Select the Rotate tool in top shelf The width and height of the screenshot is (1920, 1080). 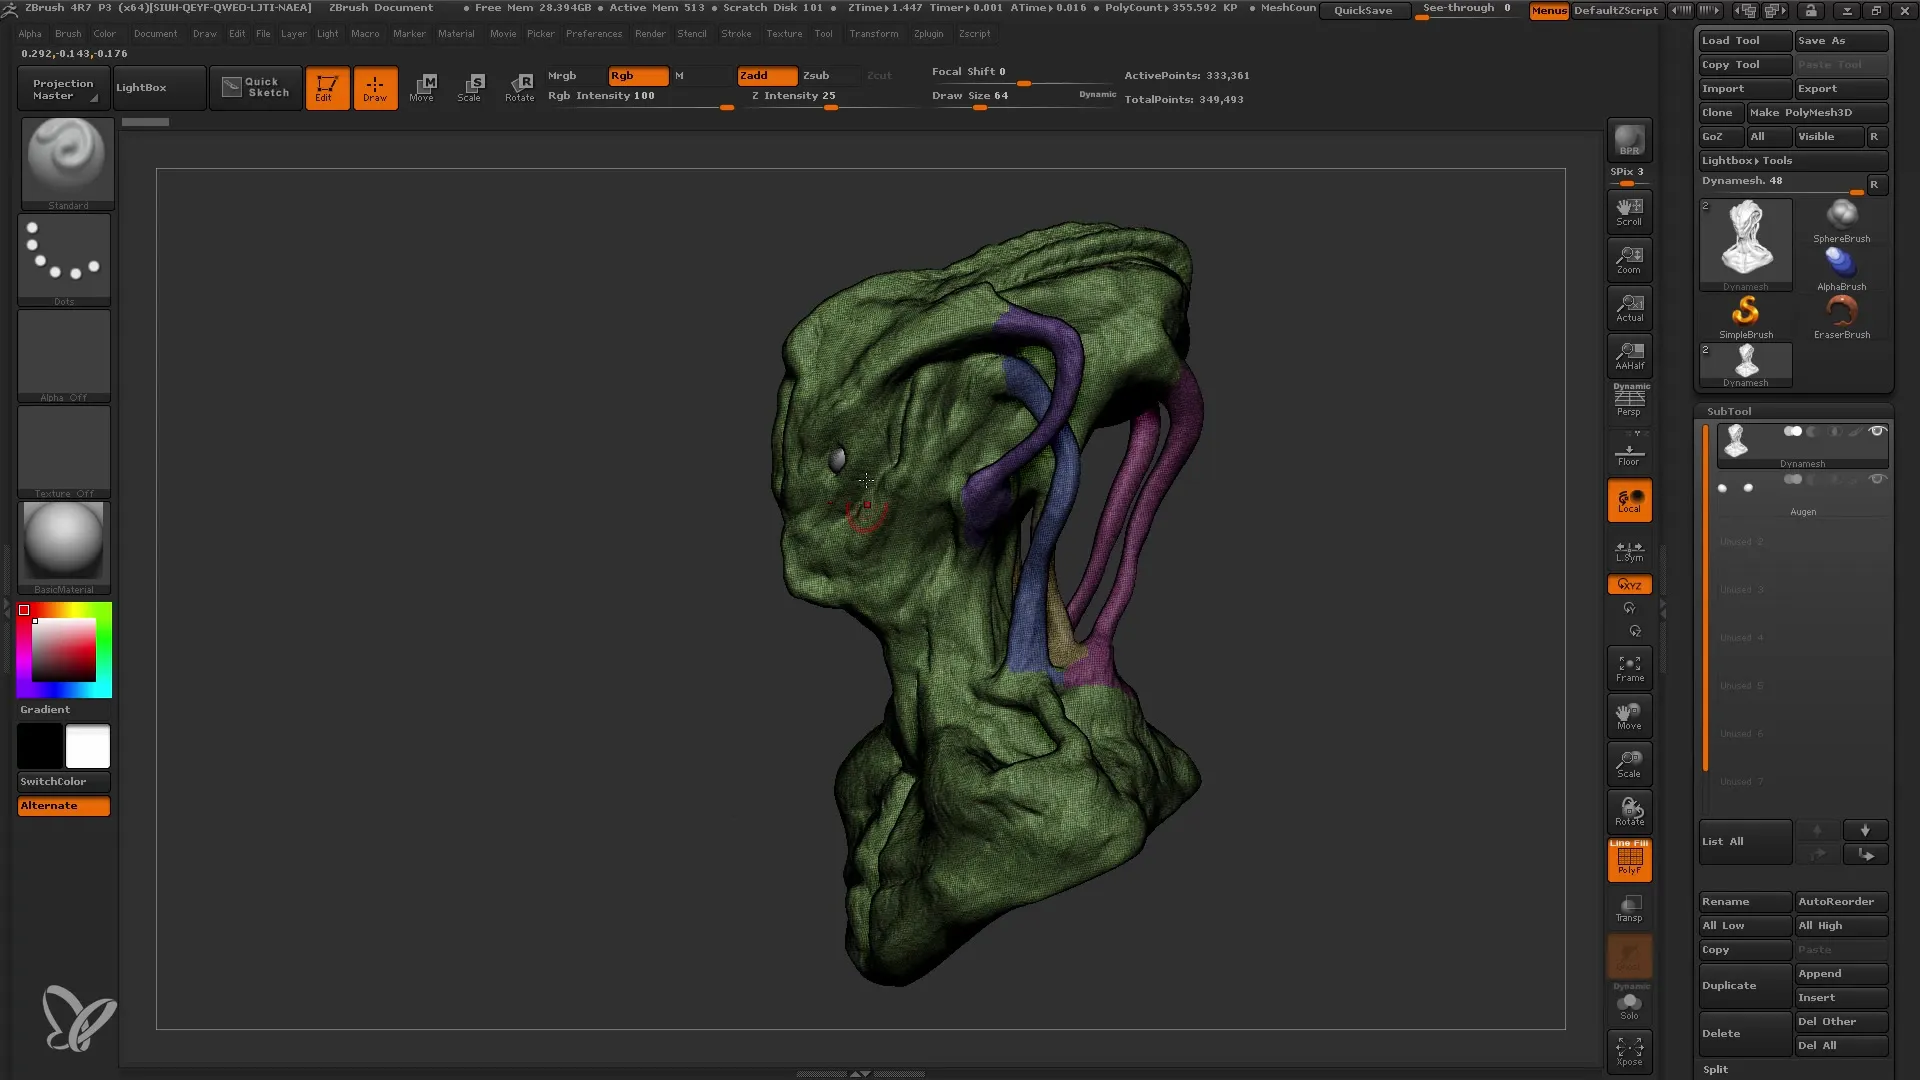(x=519, y=88)
